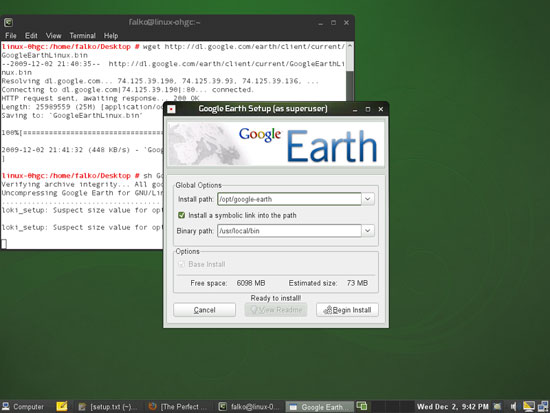The image size is (550, 413).
Task: Open the volume control speaker icon
Action: coord(514,406)
